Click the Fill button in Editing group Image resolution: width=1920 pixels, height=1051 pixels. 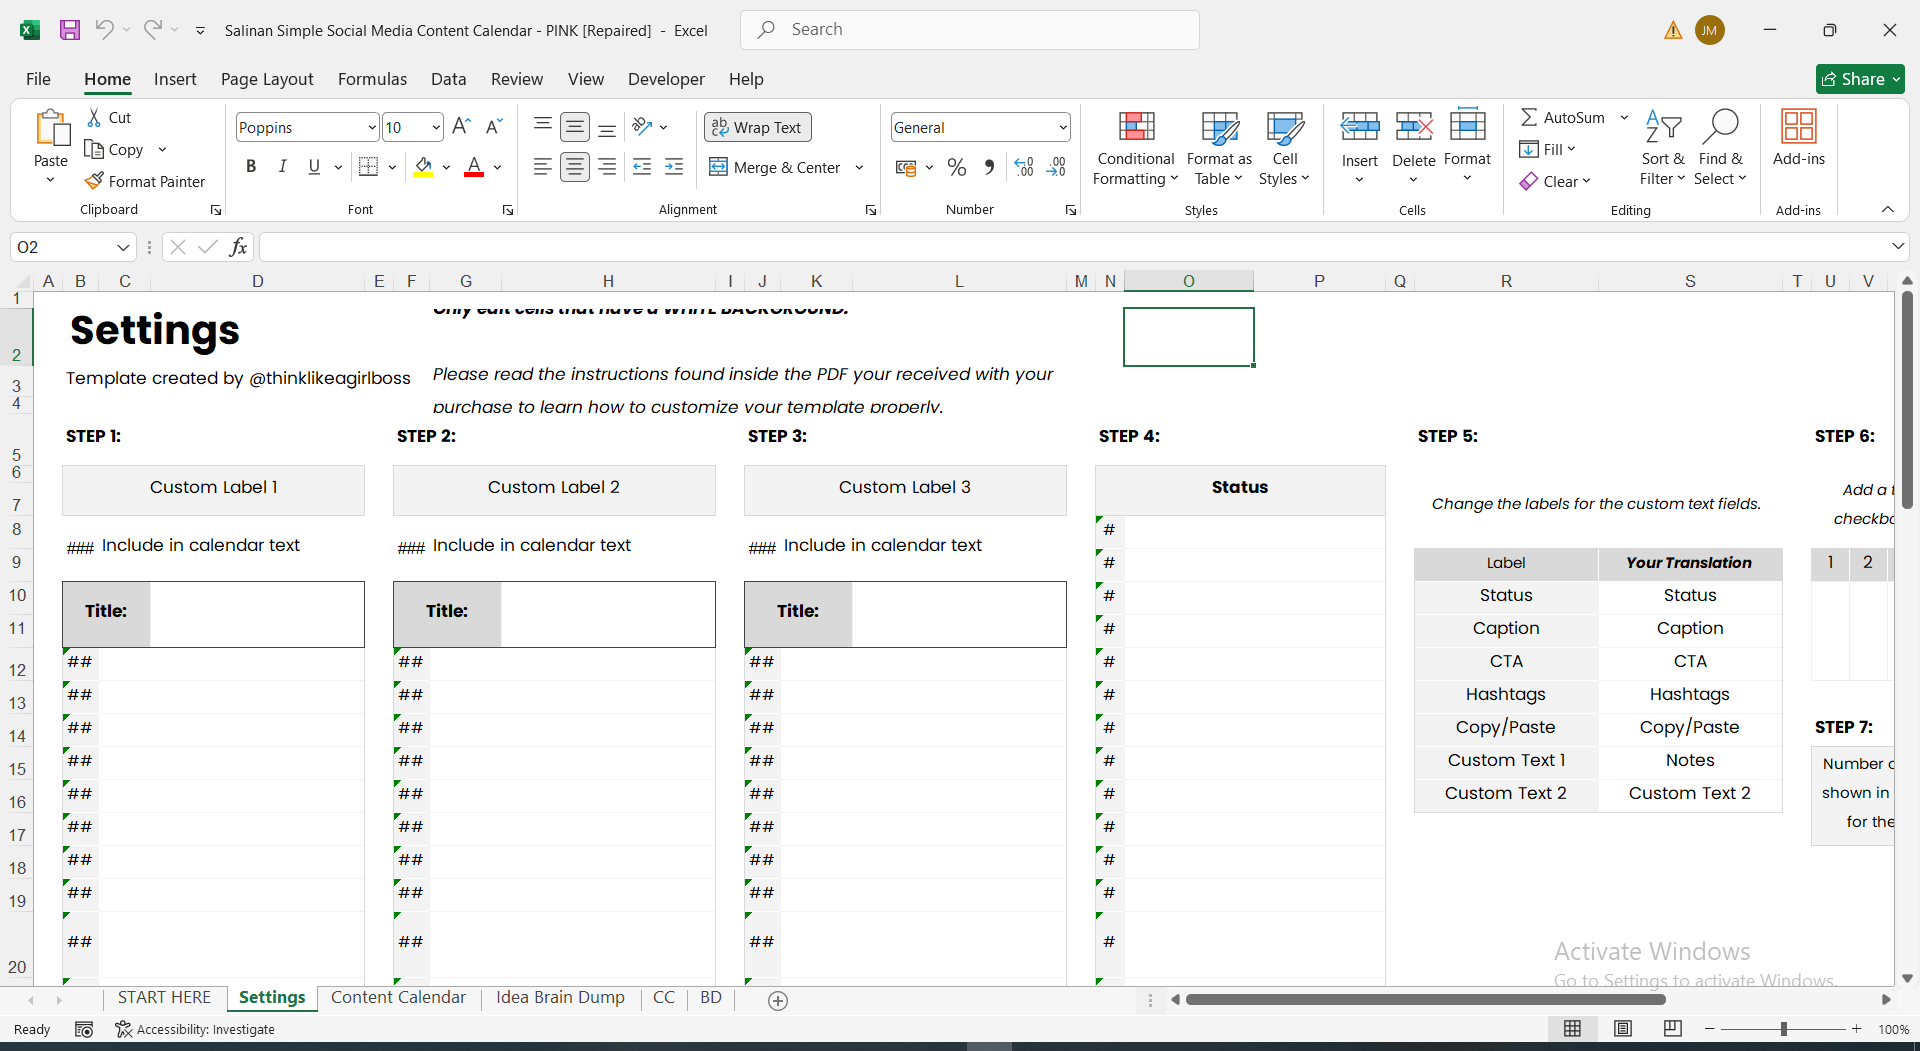[x=1548, y=149]
